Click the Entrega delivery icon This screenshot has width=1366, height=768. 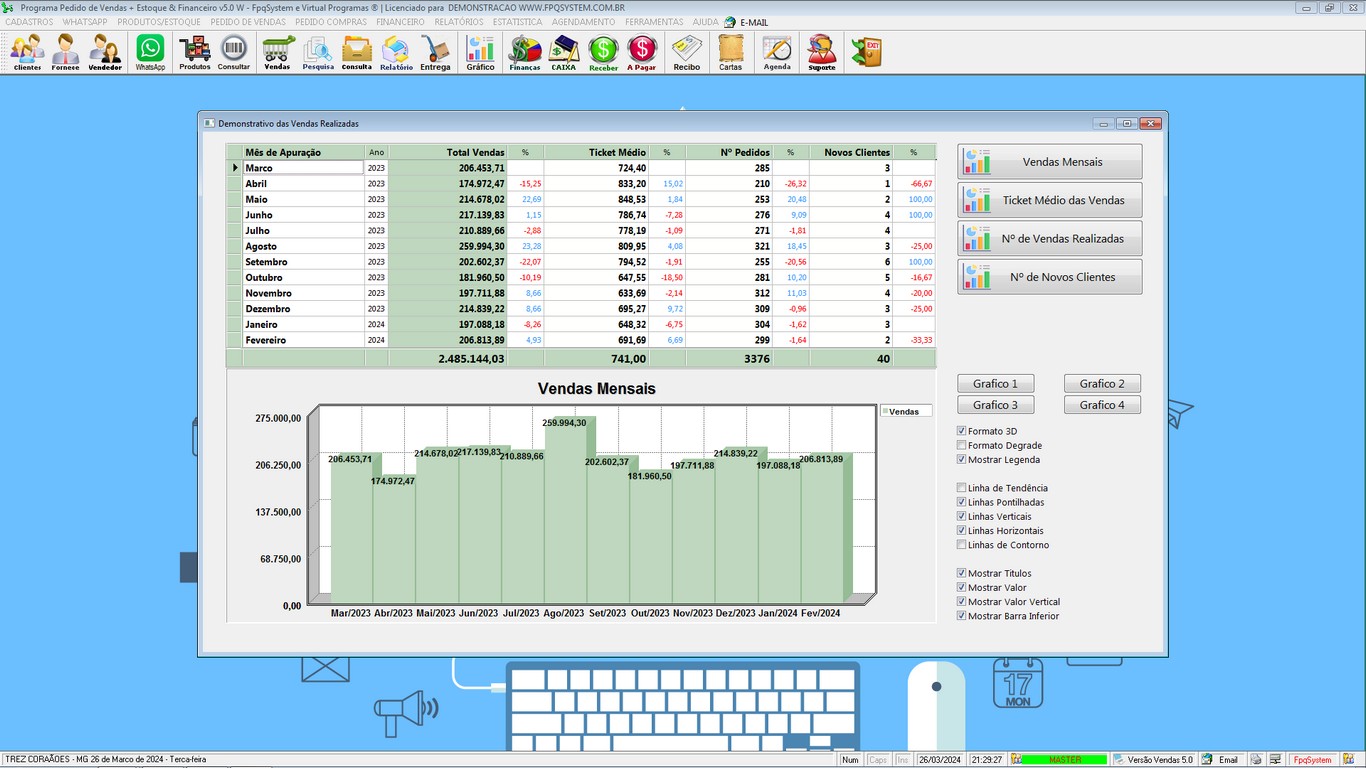point(435,52)
